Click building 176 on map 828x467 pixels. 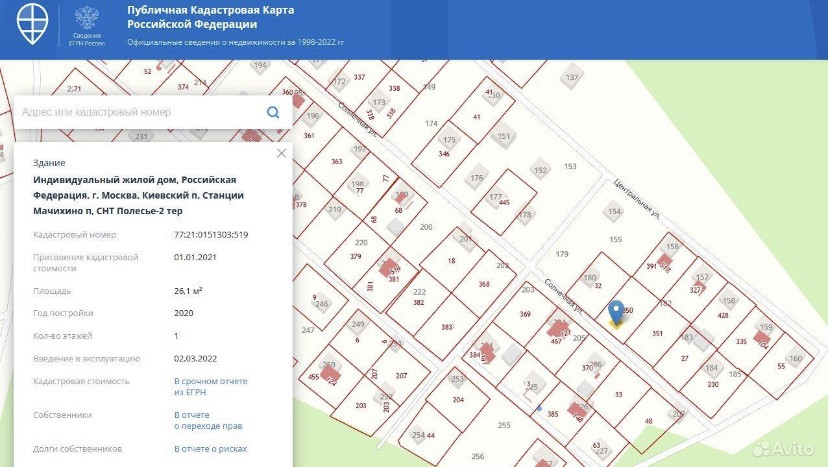click(476, 178)
